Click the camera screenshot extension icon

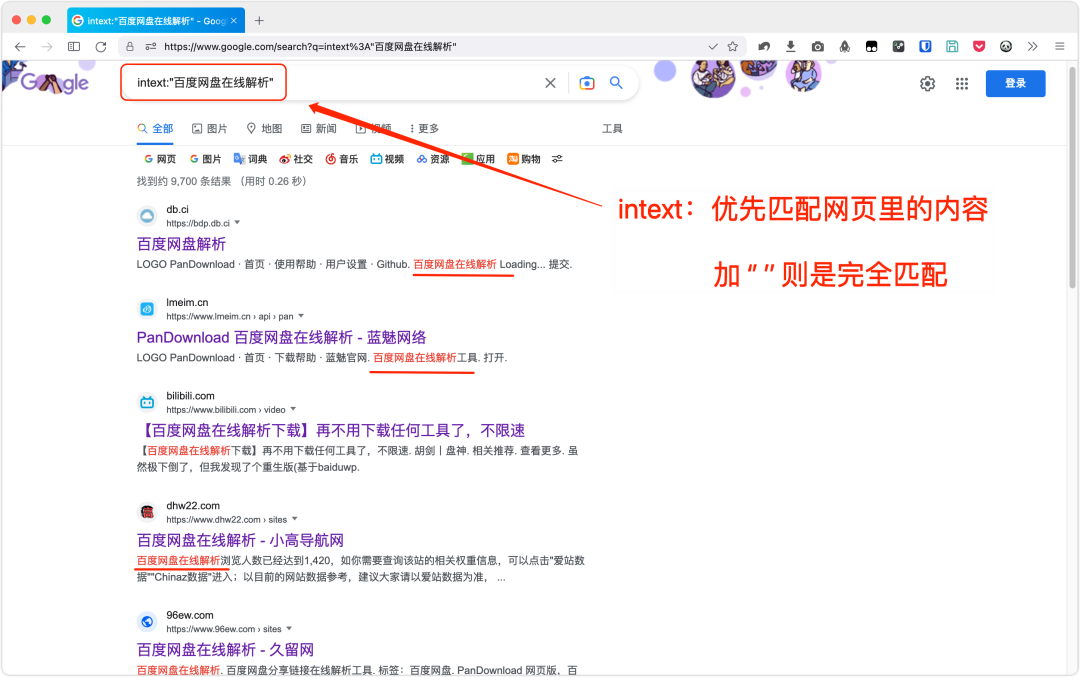818,47
